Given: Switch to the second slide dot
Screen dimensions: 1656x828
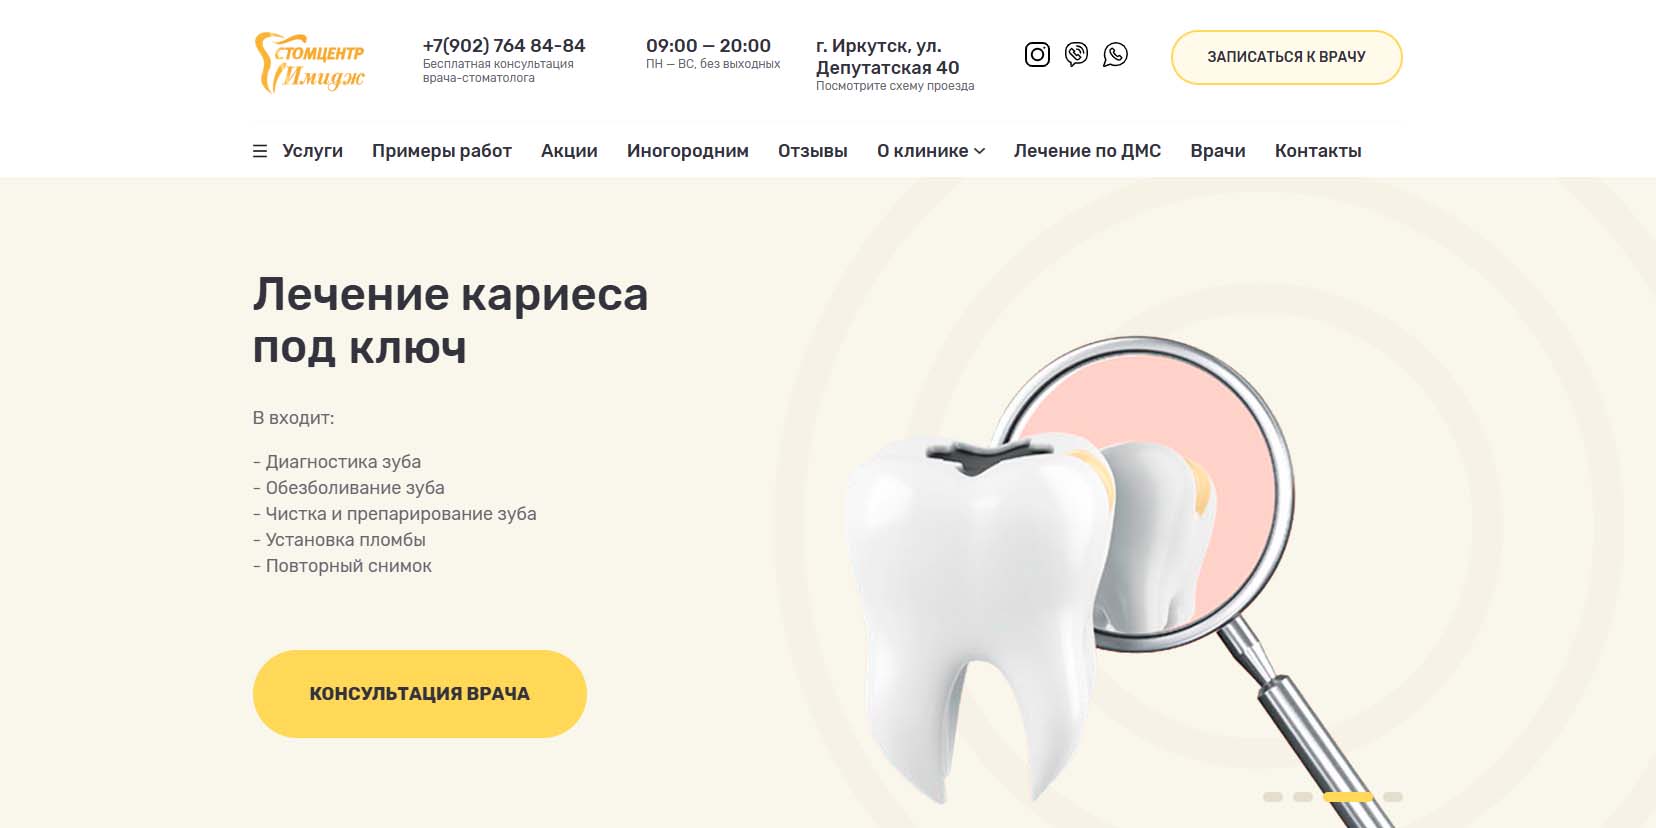Looking at the screenshot, I should (1303, 797).
